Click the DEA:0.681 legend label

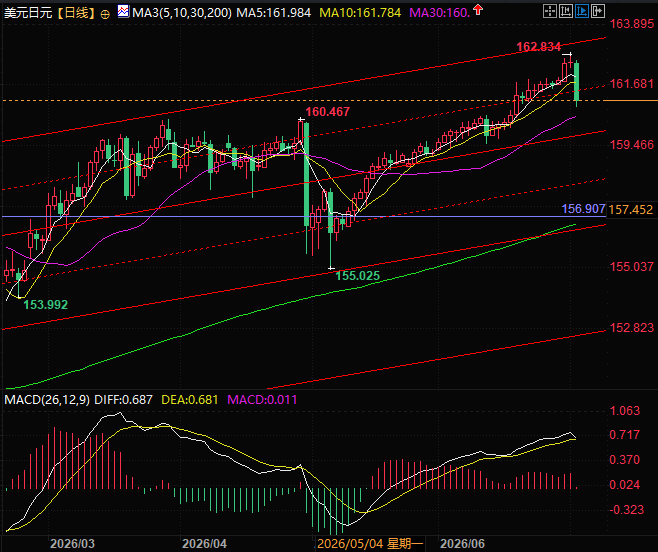(190, 400)
